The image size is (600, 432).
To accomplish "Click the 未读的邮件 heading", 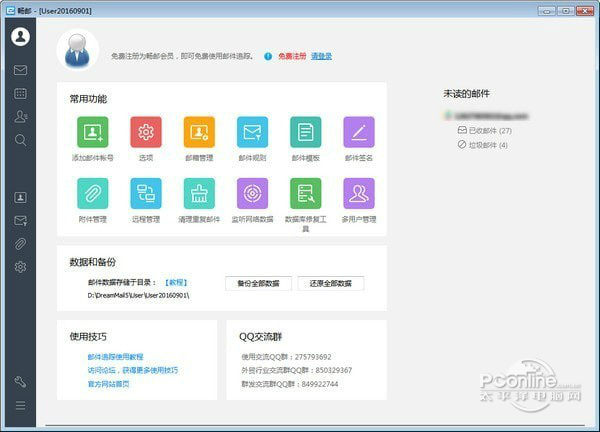I will 466,93.
